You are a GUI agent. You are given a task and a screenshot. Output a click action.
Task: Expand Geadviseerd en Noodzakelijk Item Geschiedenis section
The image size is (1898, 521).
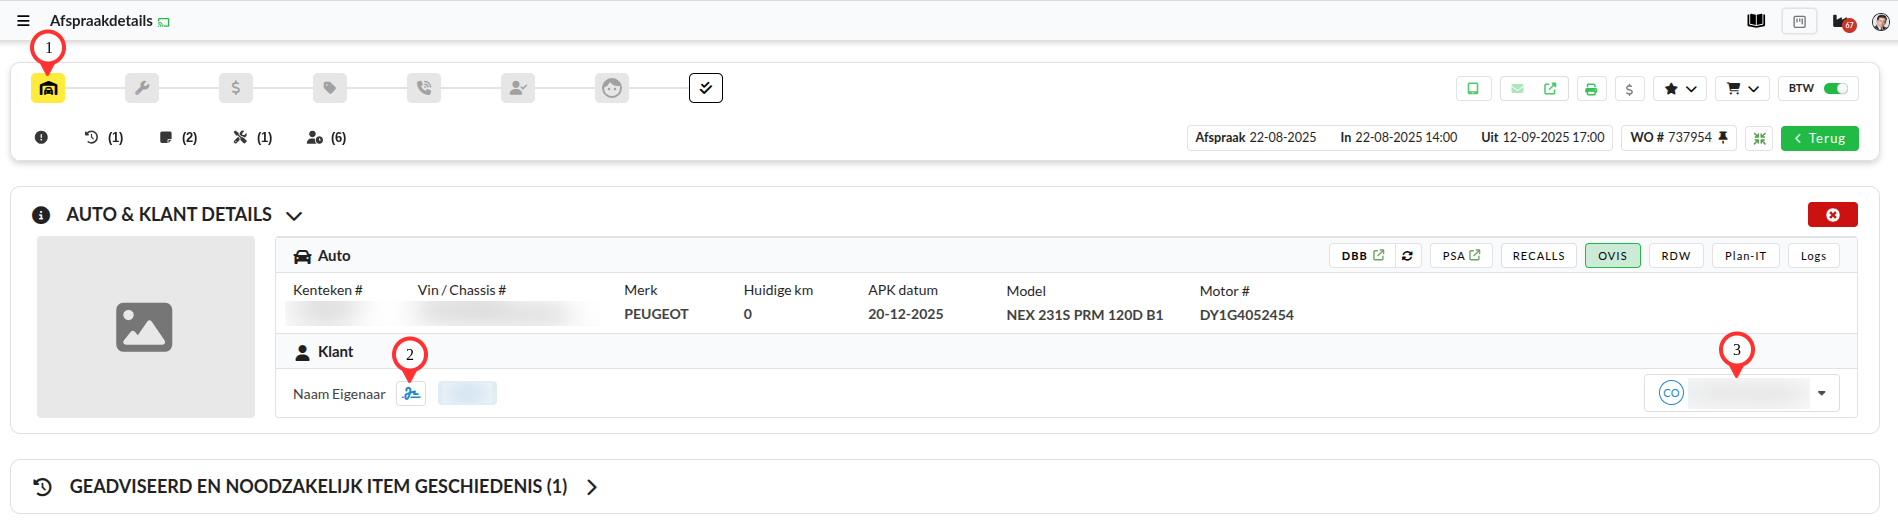[x=592, y=487]
